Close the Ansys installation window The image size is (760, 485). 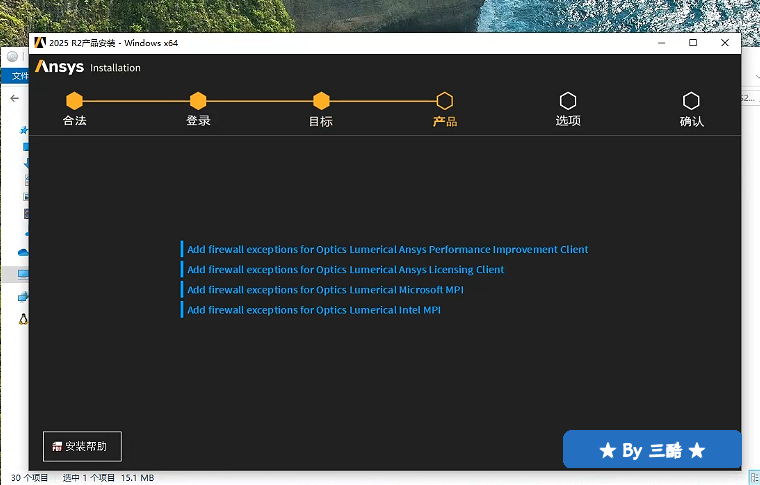(725, 43)
